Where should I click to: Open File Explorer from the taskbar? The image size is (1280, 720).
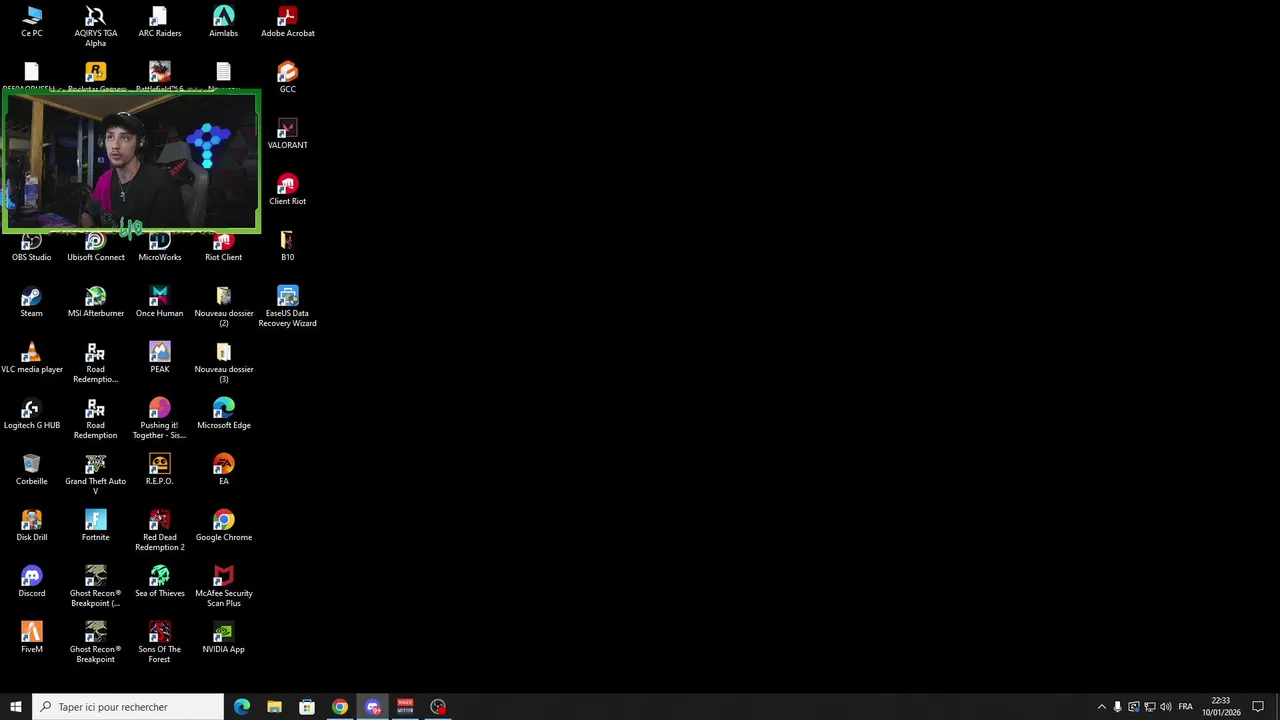274,707
